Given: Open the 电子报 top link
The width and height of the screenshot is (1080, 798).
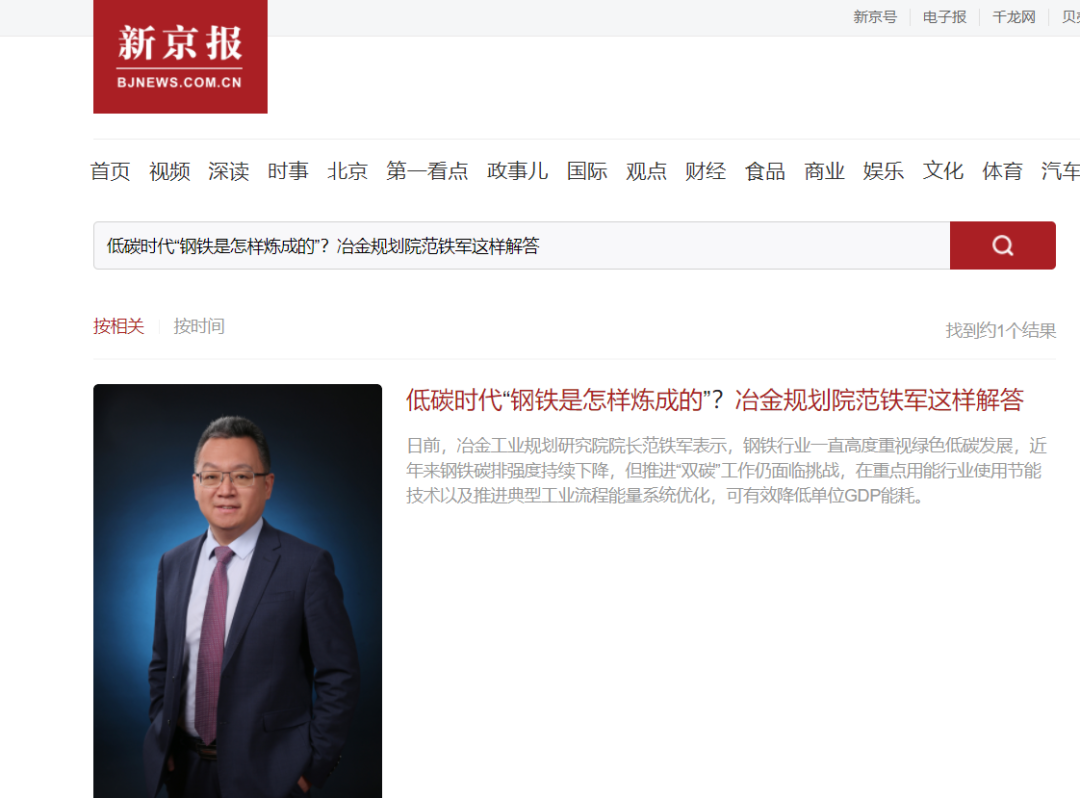Looking at the screenshot, I should 944,17.
